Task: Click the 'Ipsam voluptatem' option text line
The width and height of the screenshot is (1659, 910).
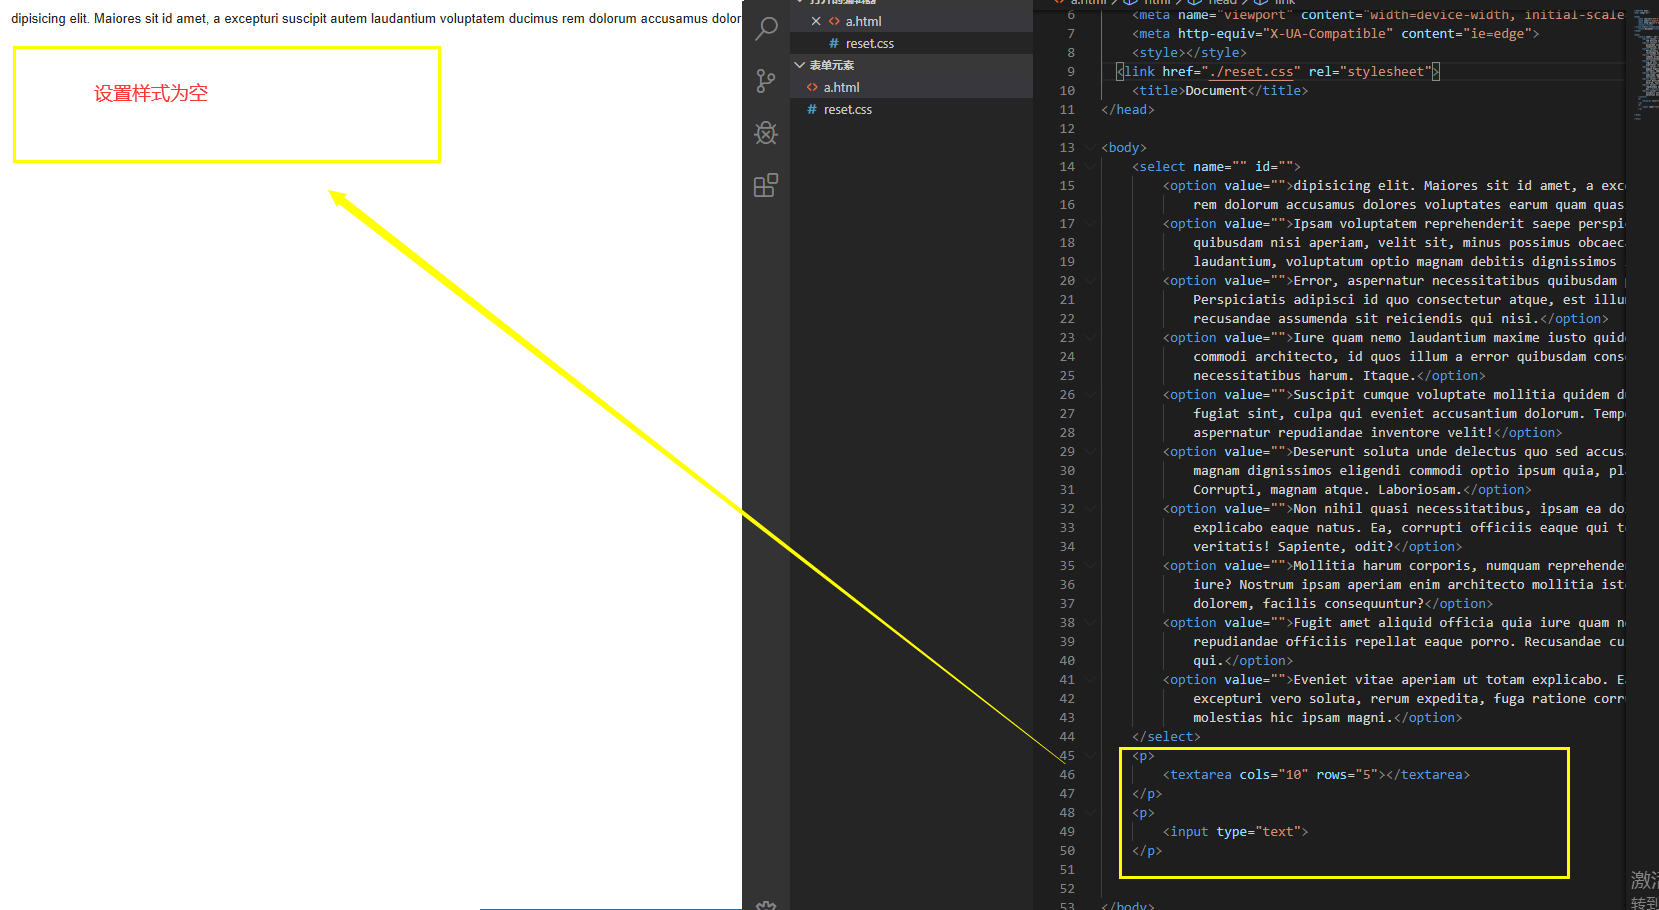Action: tap(1394, 223)
